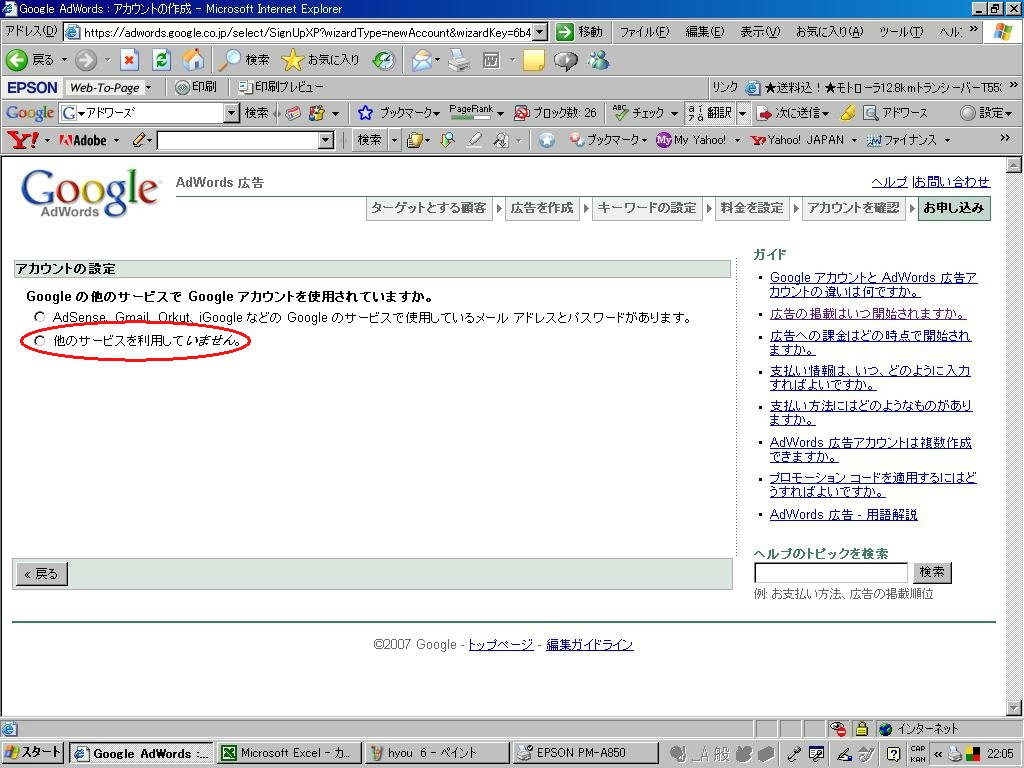Go to キーワードの設定 wizard step
1024x768 pixels.
(x=647, y=208)
